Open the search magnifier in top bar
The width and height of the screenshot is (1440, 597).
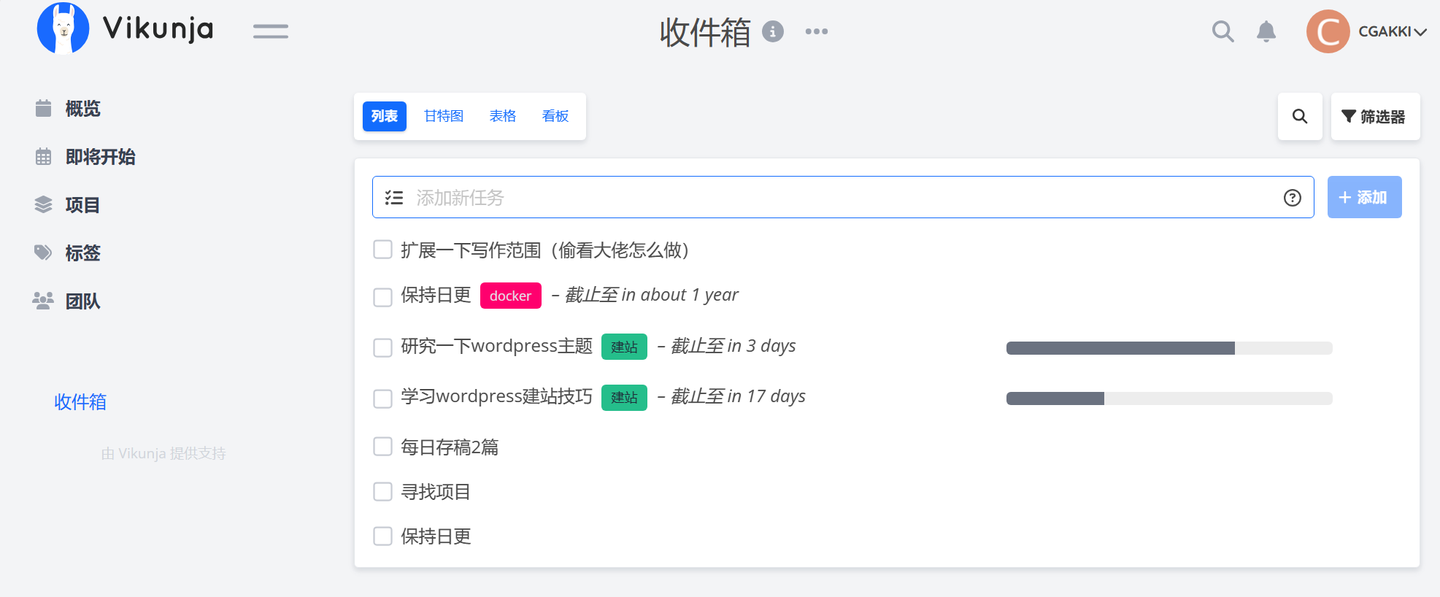coord(1223,31)
